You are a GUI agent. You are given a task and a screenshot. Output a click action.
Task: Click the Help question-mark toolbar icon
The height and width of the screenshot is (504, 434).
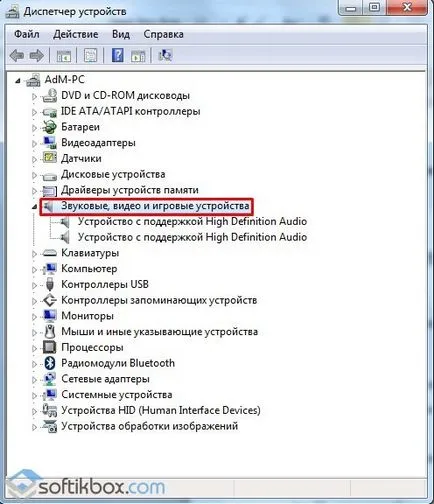coord(117,55)
